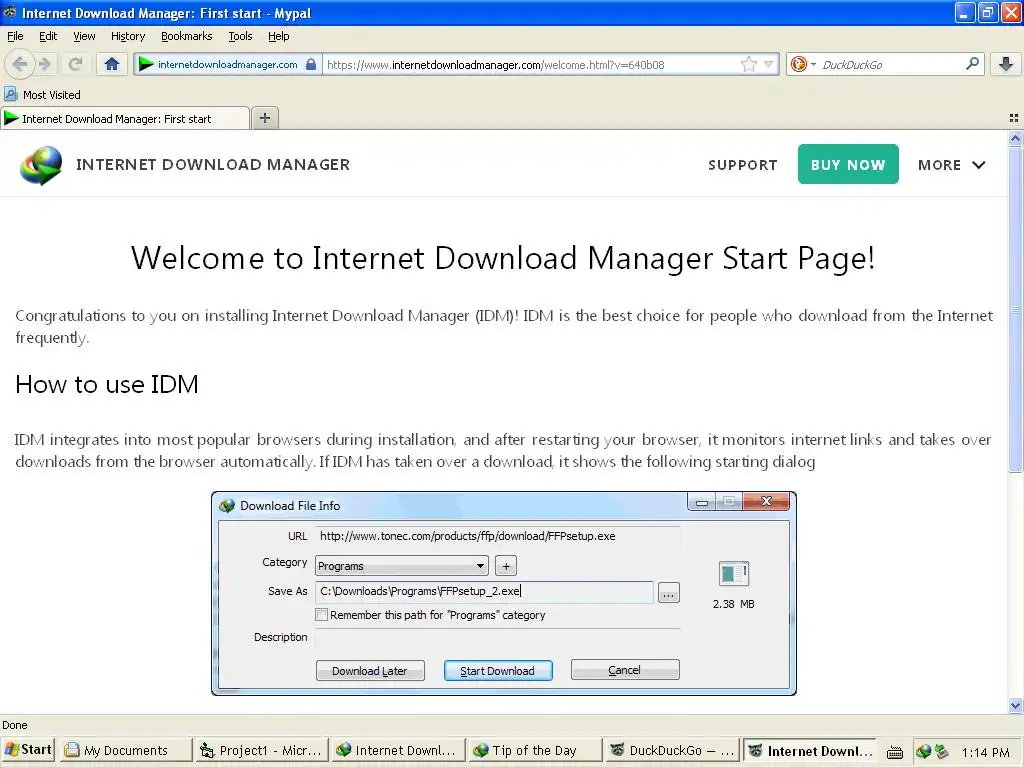Click the Forward arrow navigation button
The width and height of the screenshot is (1024, 768).
click(45, 64)
